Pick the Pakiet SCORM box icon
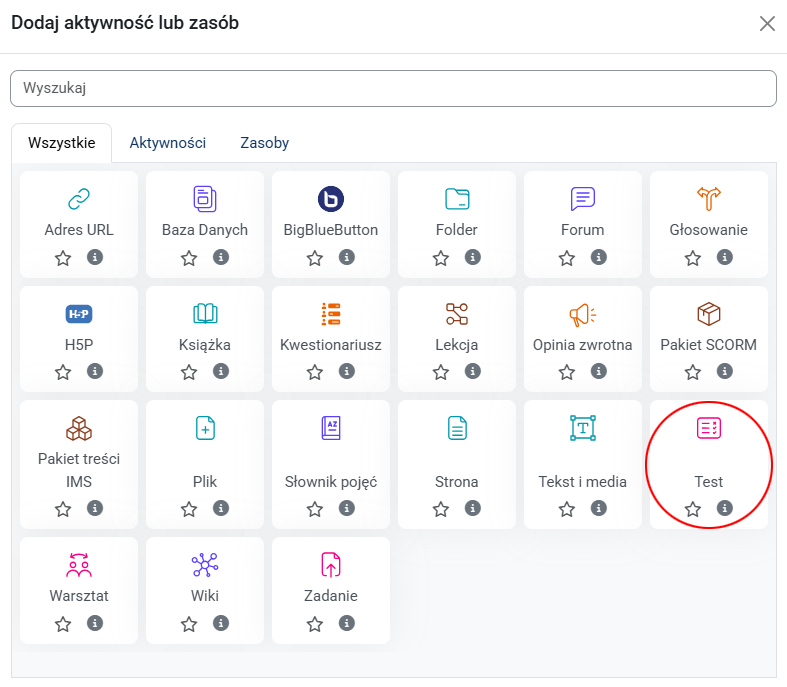787x687 pixels. (709, 314)
